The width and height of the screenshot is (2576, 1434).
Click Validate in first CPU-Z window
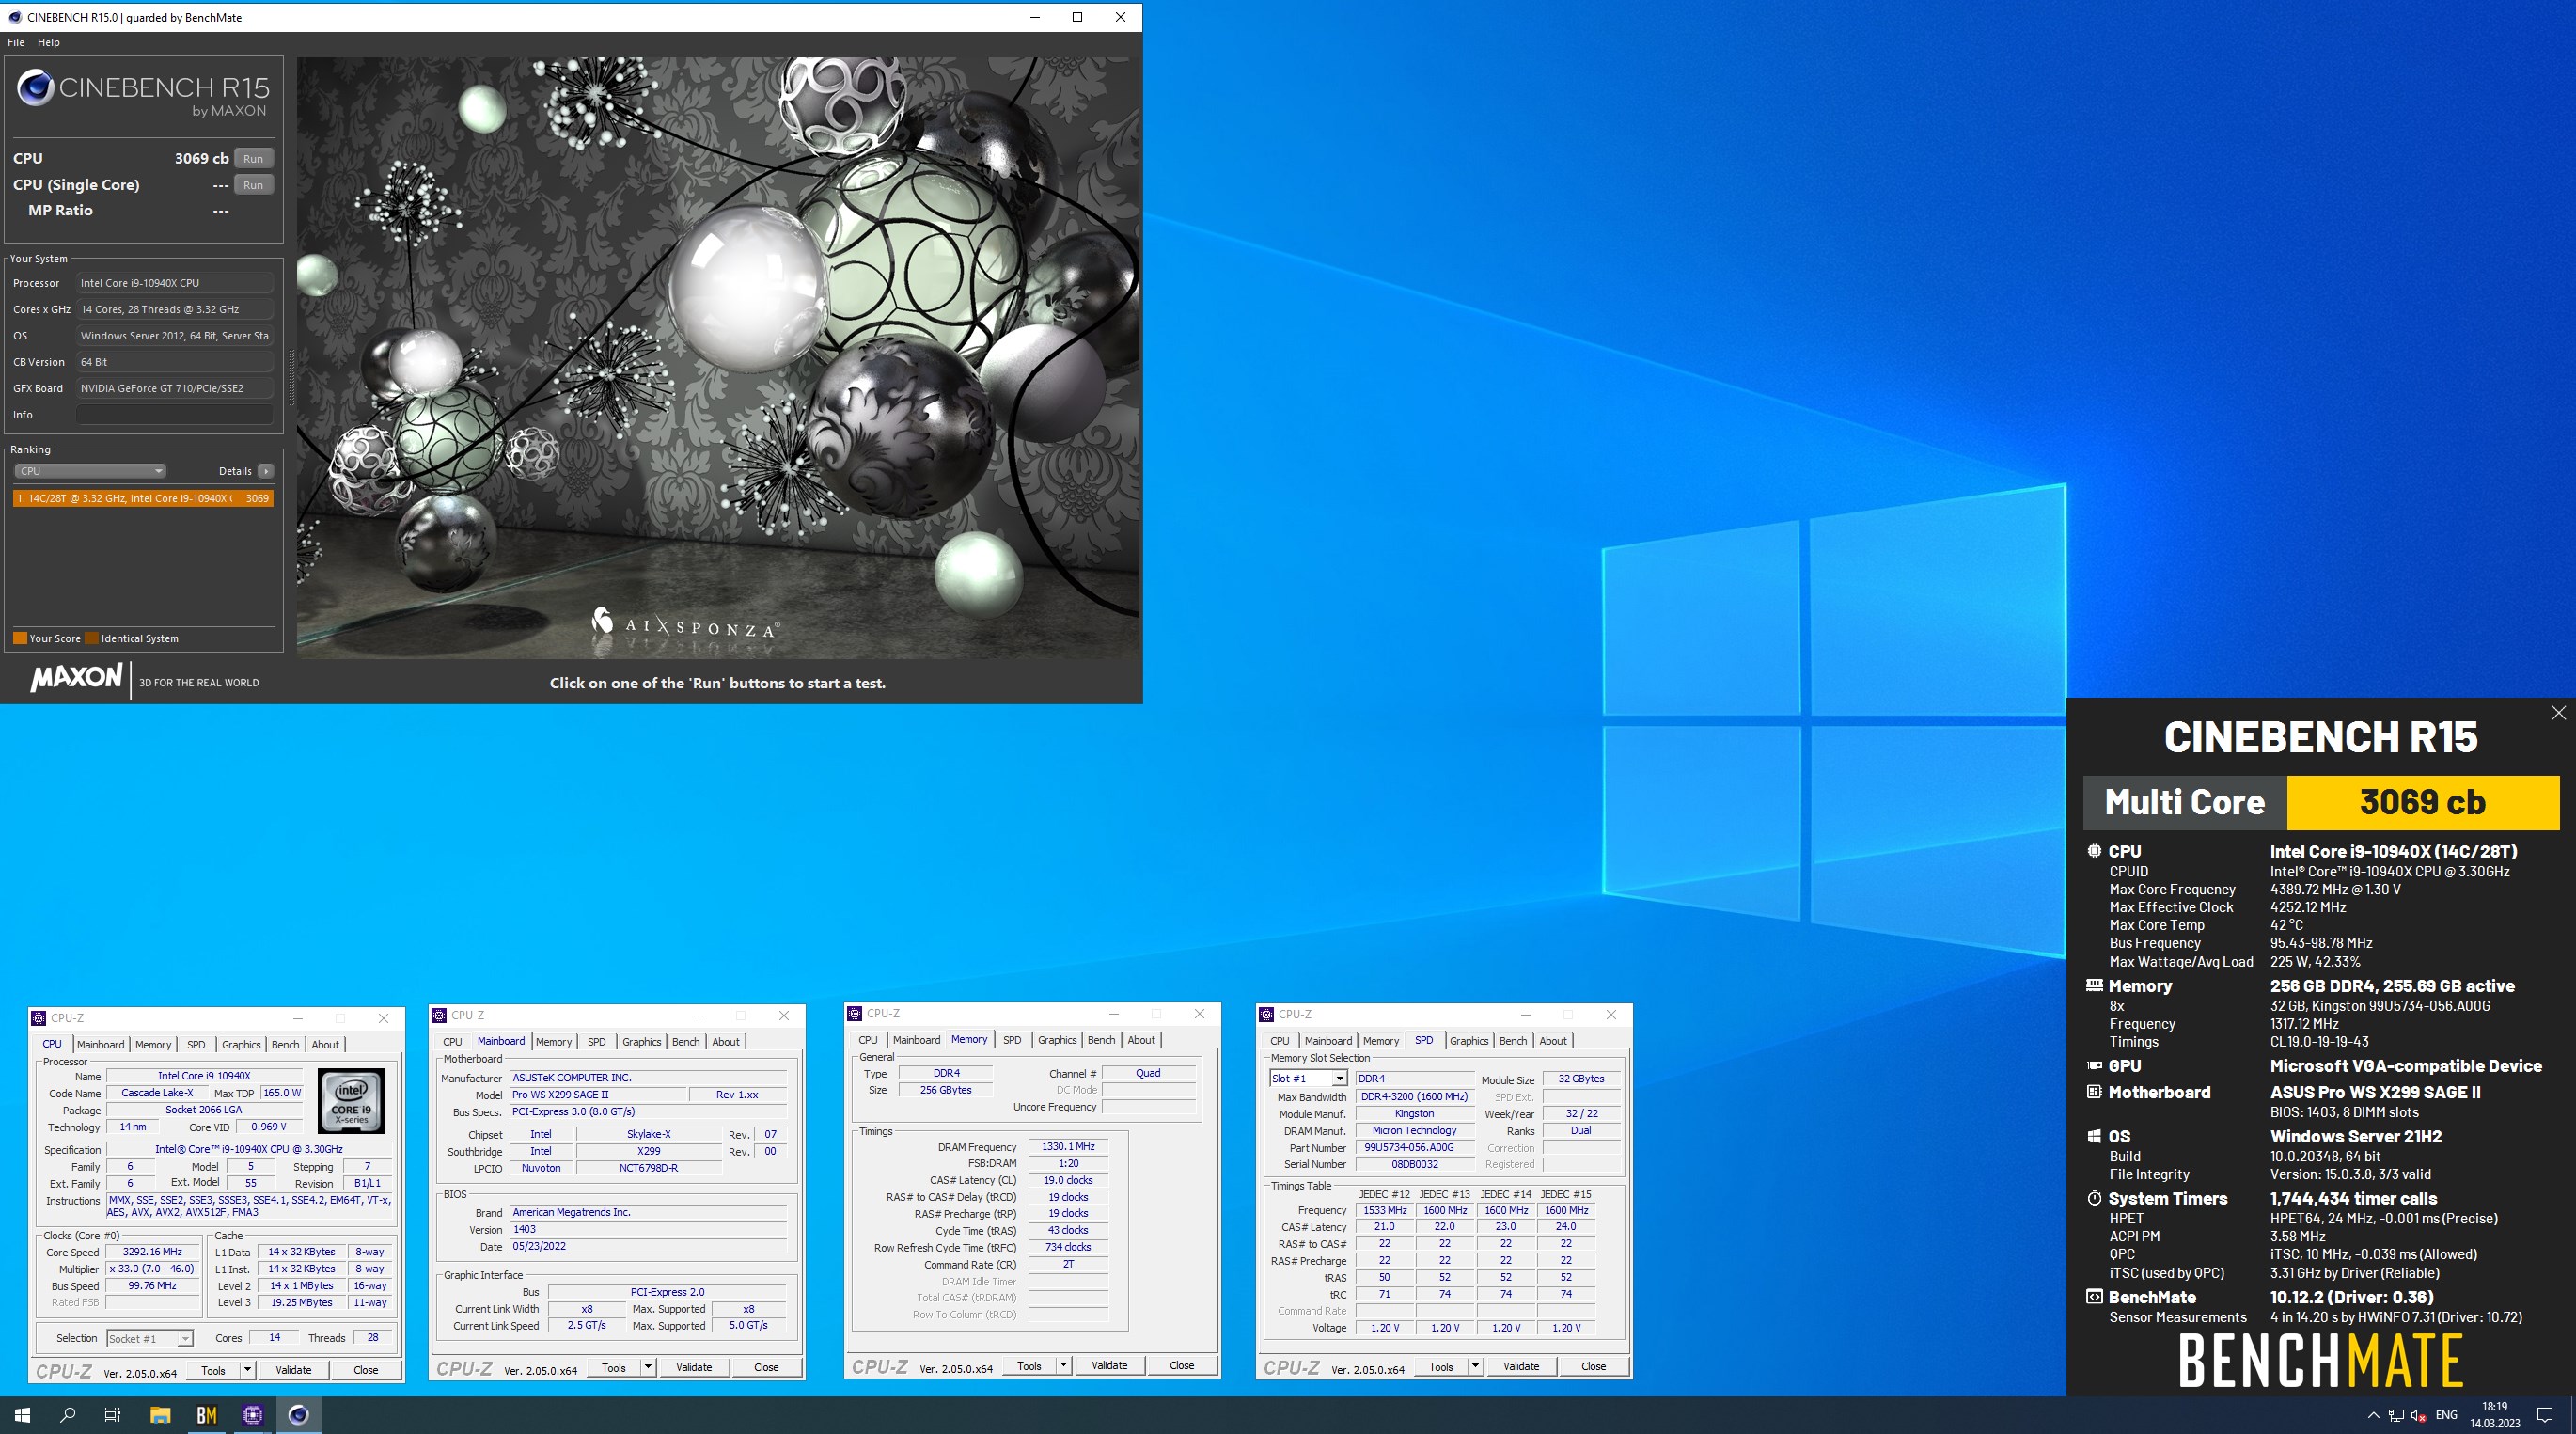pyautogui.click(x=293, y=1370)
